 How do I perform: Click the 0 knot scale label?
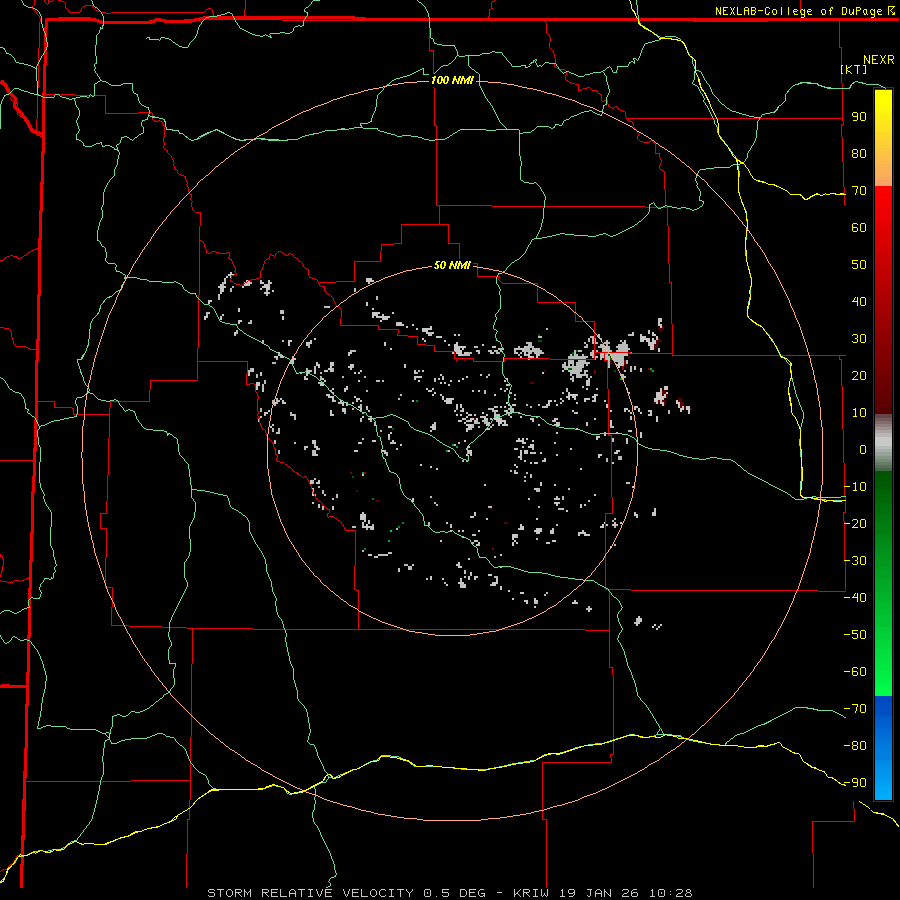(863, 450)
